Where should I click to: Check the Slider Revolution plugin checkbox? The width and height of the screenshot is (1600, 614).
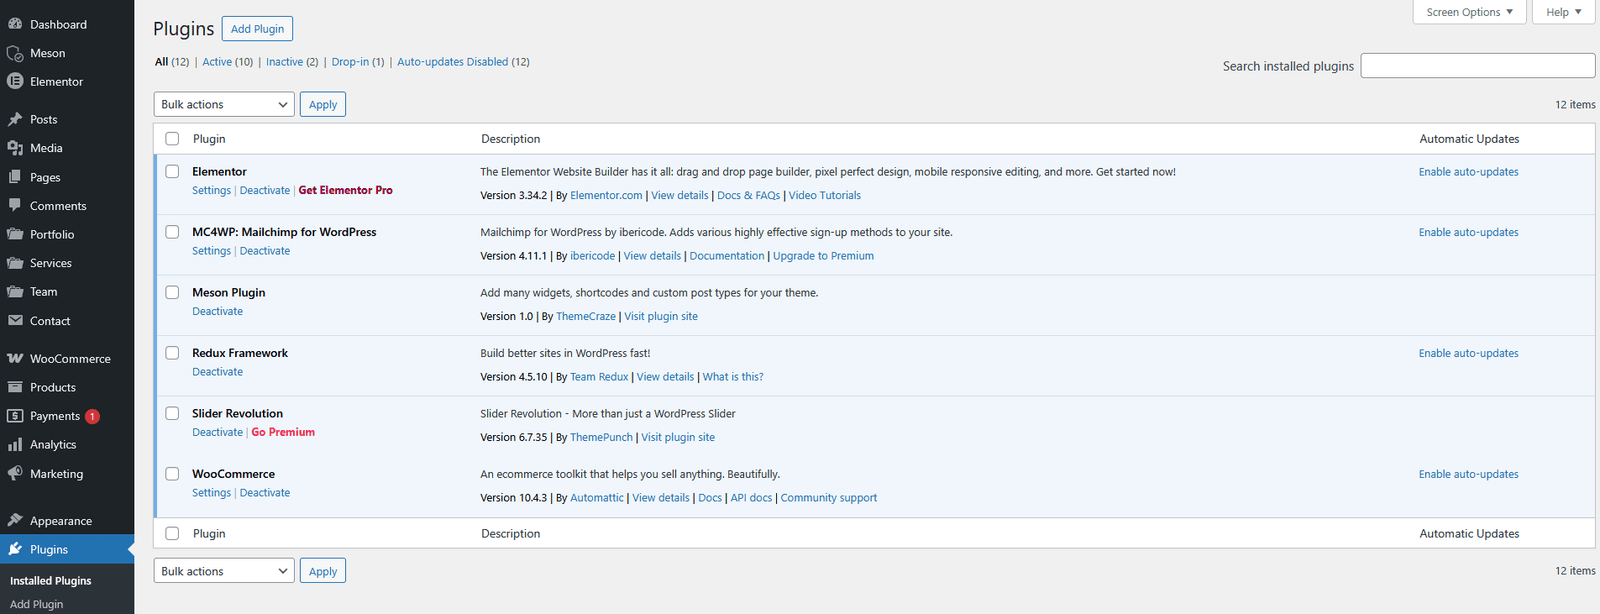tap(172, 413)
